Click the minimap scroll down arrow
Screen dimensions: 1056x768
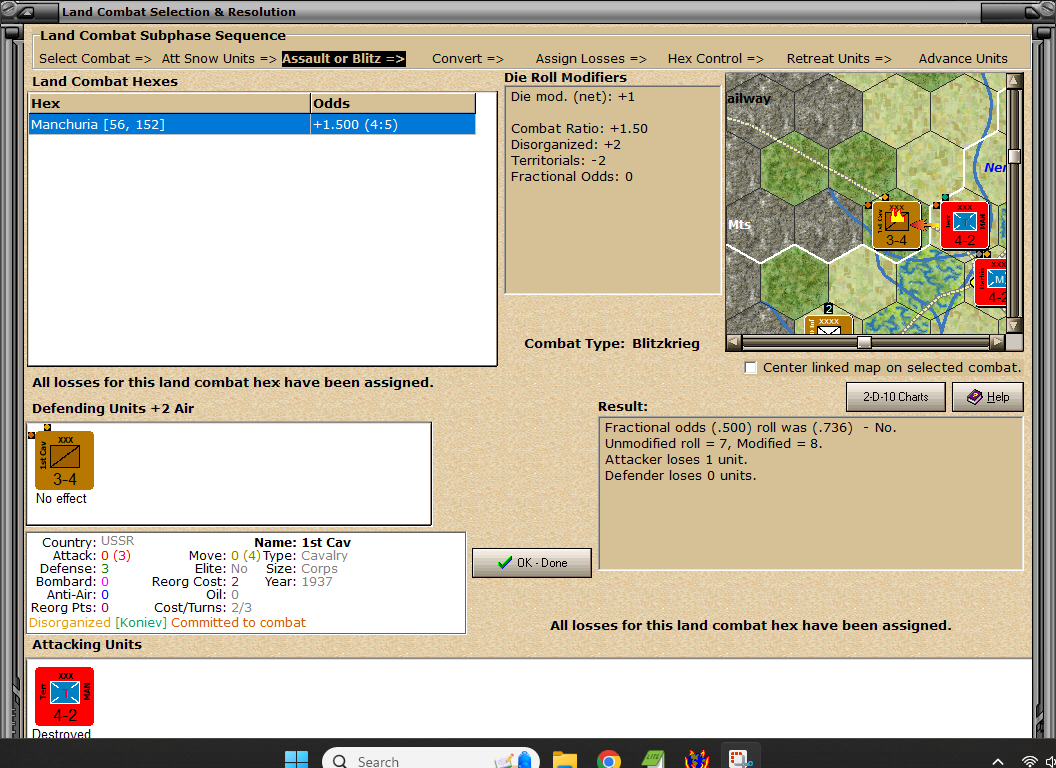click(1014, 325)
